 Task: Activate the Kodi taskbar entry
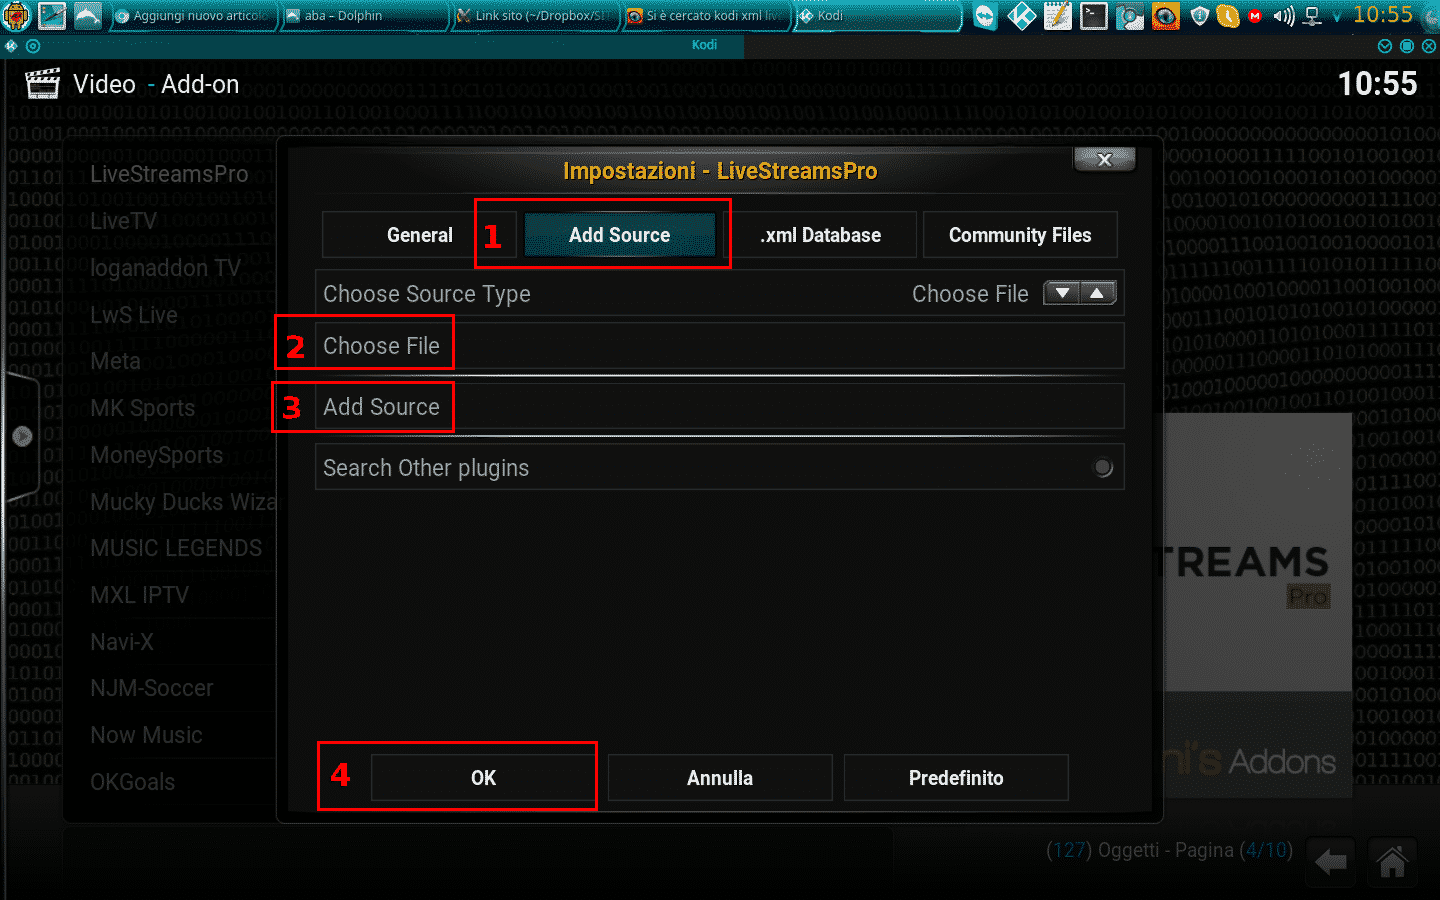coord(878,16)
